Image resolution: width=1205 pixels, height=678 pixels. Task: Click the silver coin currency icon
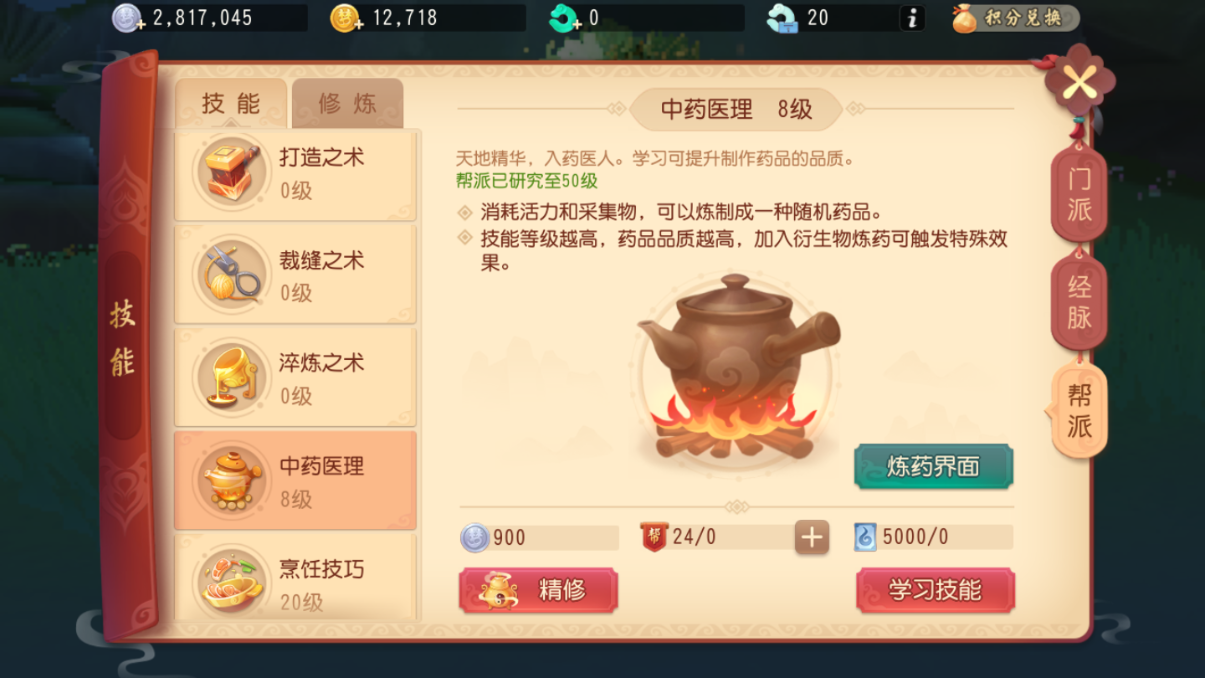pos(127,18)
